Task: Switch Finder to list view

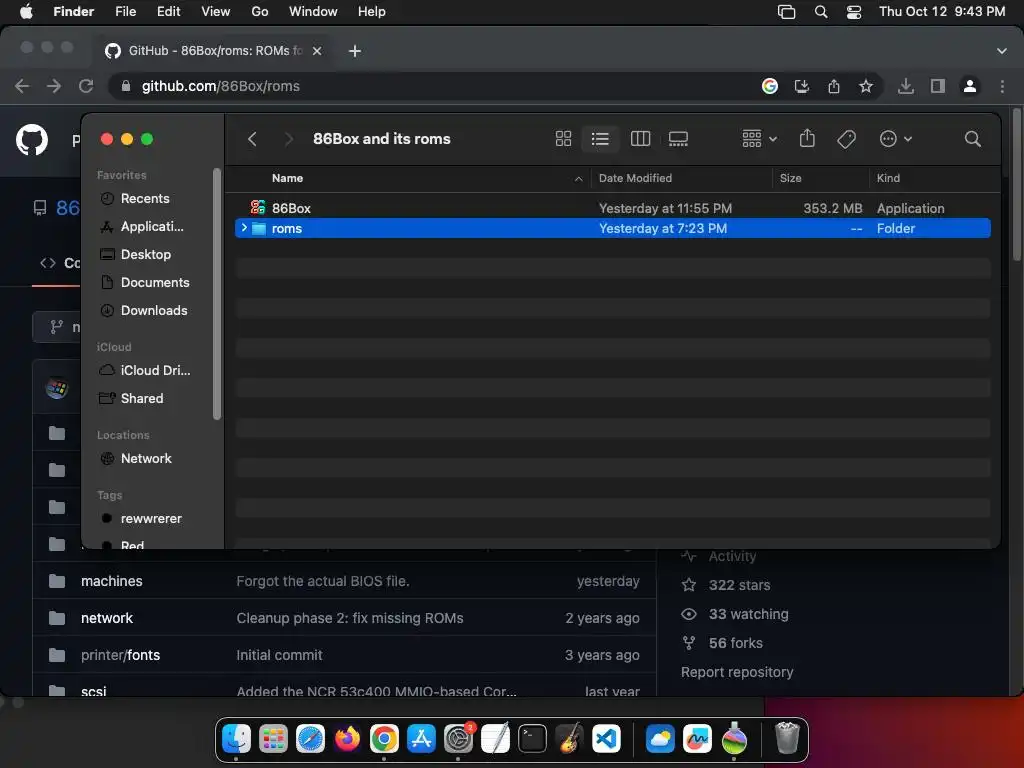Action: (x=600, y=138)
